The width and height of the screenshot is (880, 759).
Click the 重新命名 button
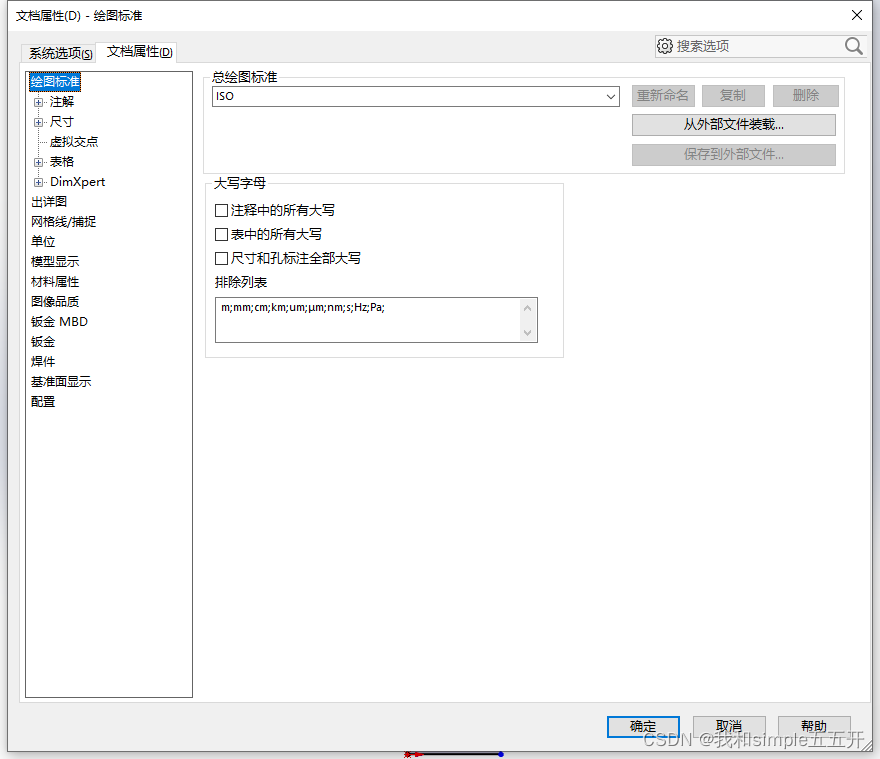[x=663, y=95]
